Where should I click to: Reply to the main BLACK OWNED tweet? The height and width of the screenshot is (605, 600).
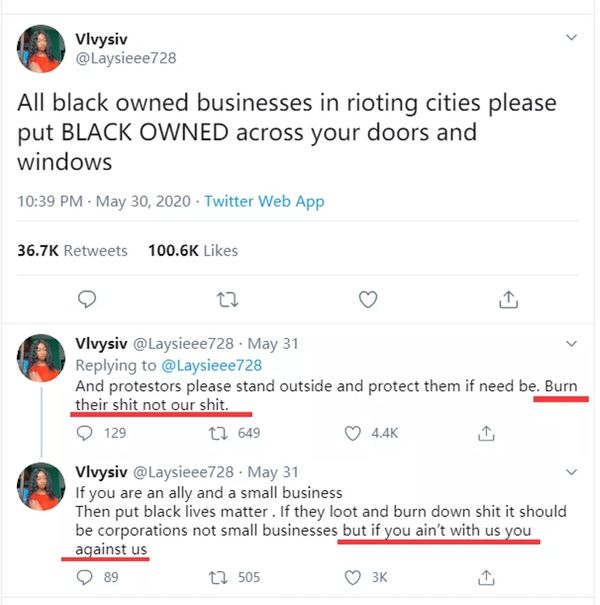87,299
